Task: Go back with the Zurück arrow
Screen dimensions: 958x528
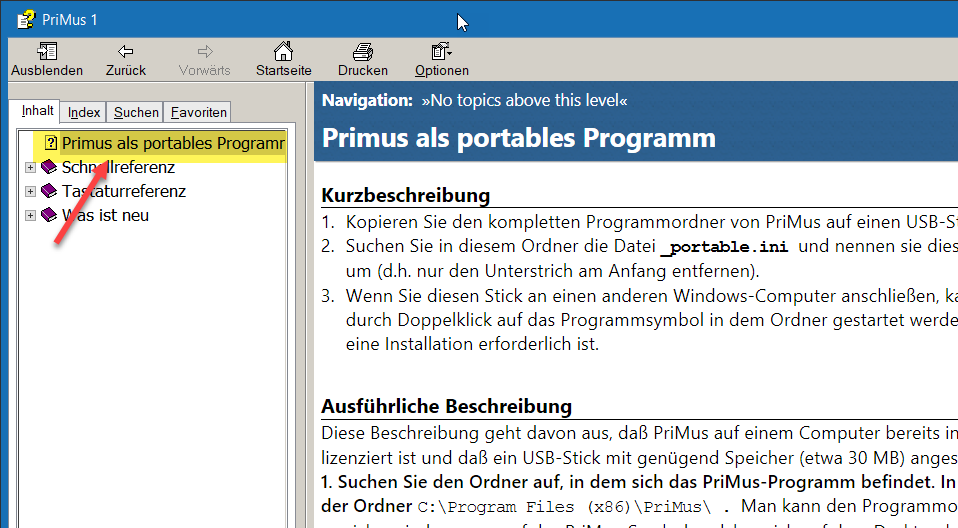Action: coord(125,51)
